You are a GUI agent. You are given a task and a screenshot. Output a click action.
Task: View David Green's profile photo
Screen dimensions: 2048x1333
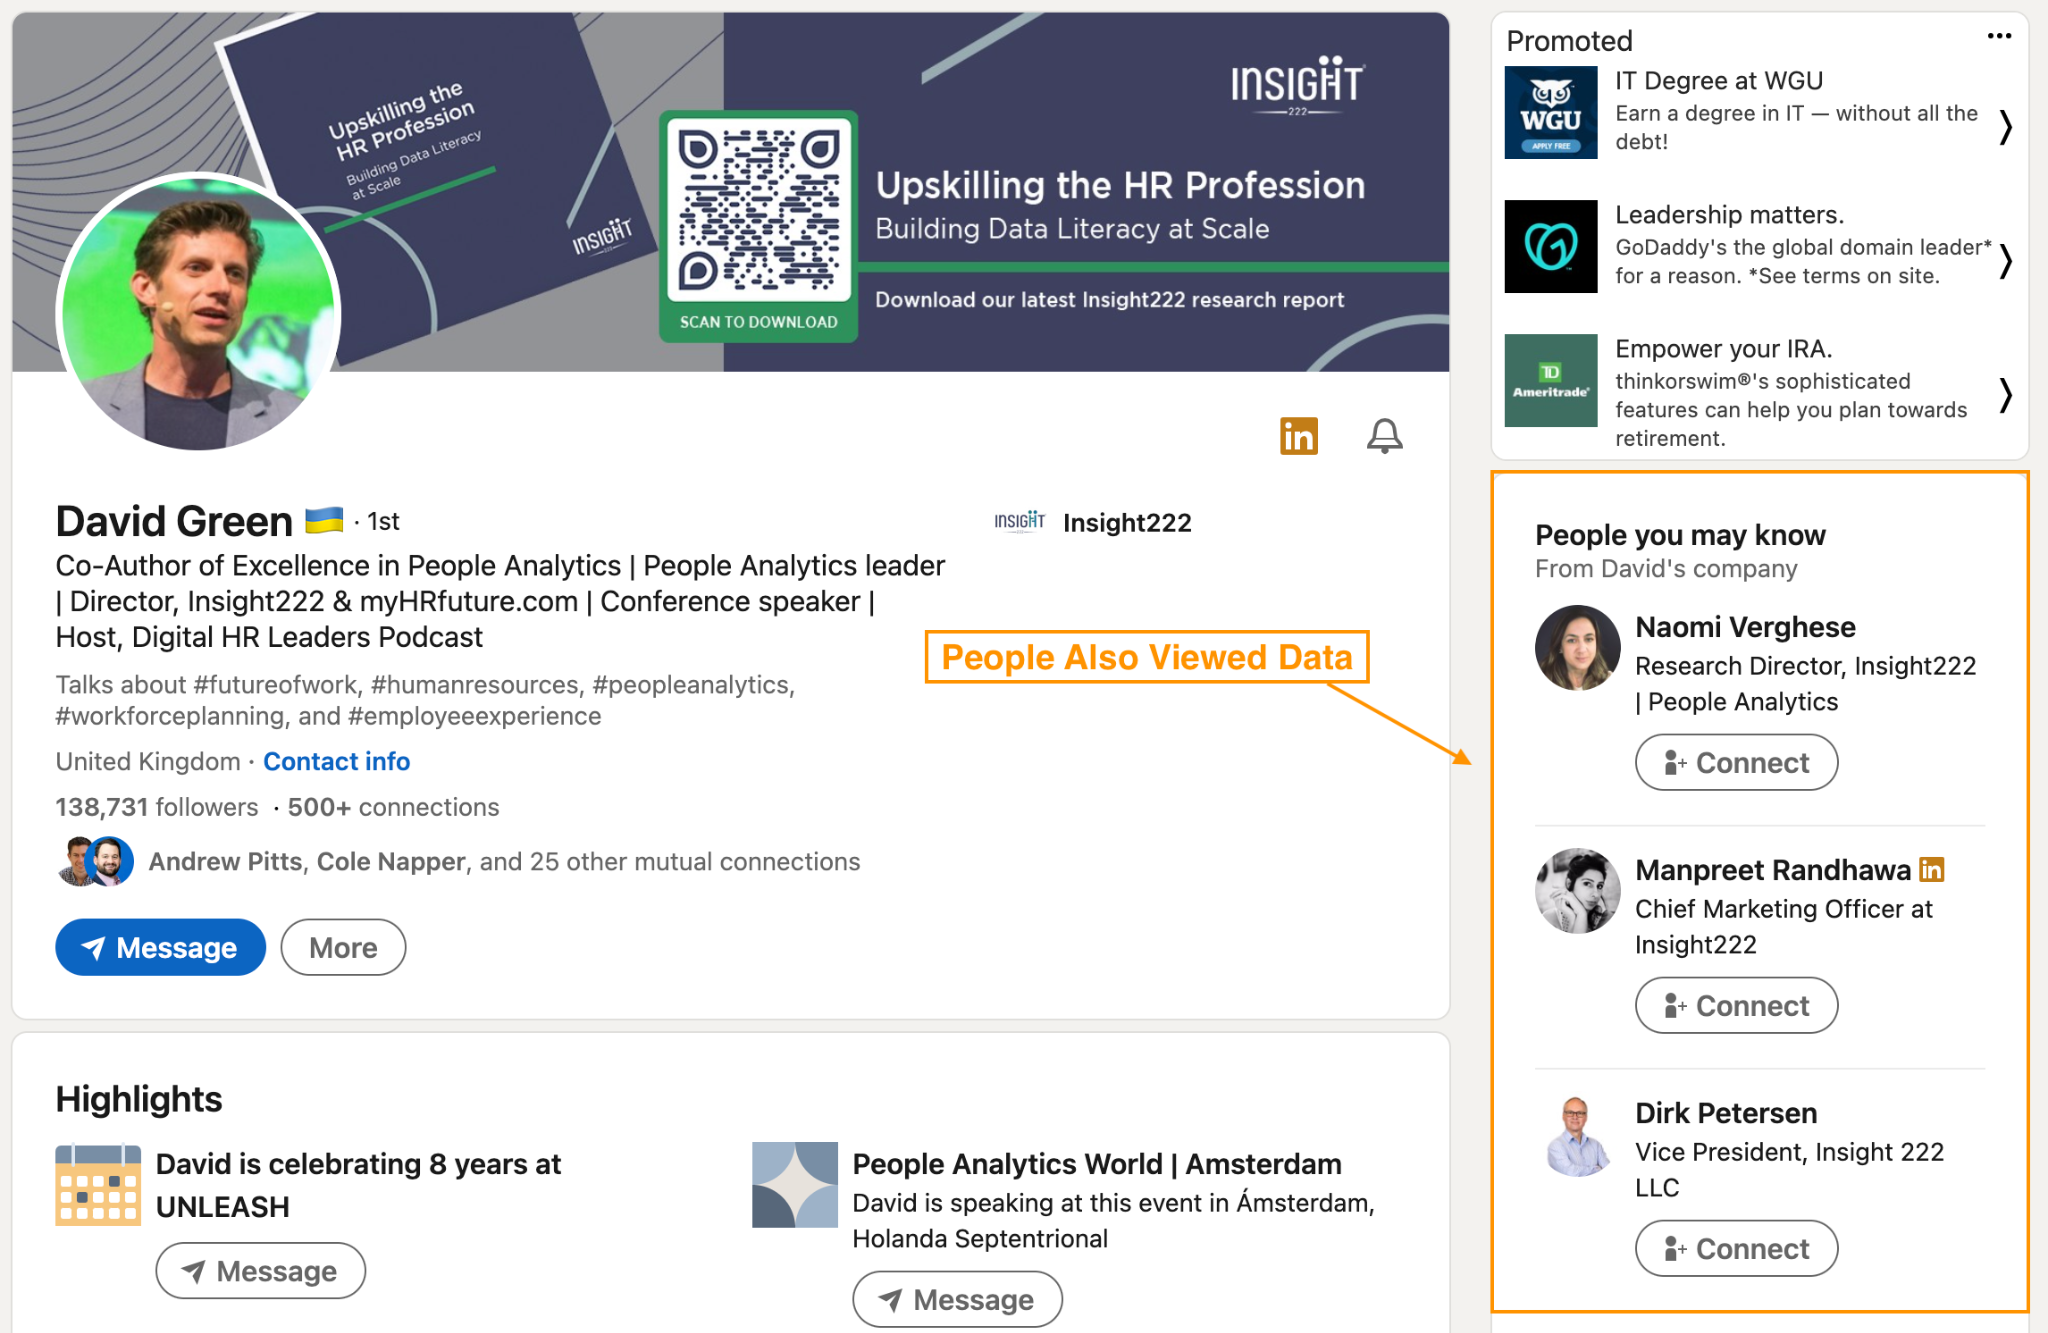(x=199, y=313)
